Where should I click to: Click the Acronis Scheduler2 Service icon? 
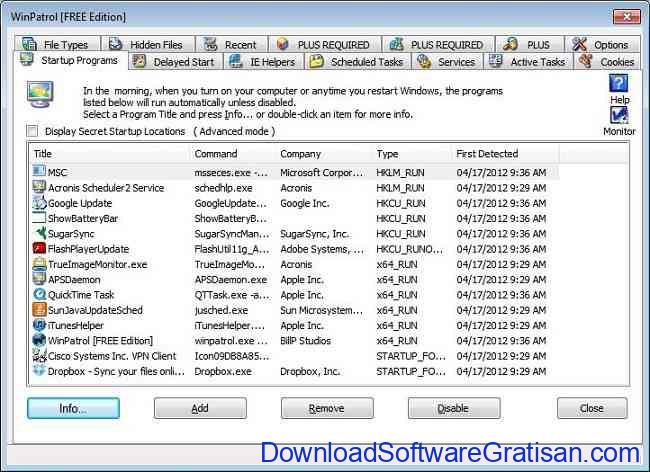click(39, 187)
